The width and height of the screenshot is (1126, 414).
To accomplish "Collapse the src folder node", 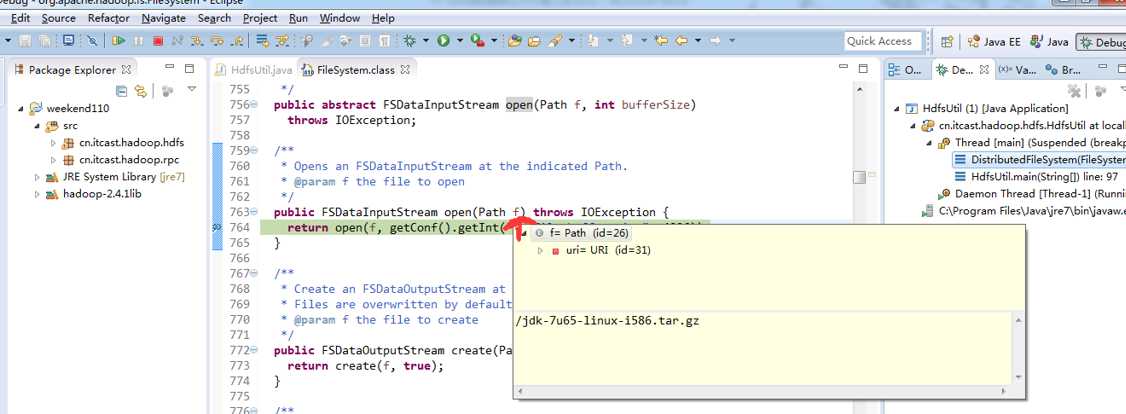I will click(x=37, y=126).
